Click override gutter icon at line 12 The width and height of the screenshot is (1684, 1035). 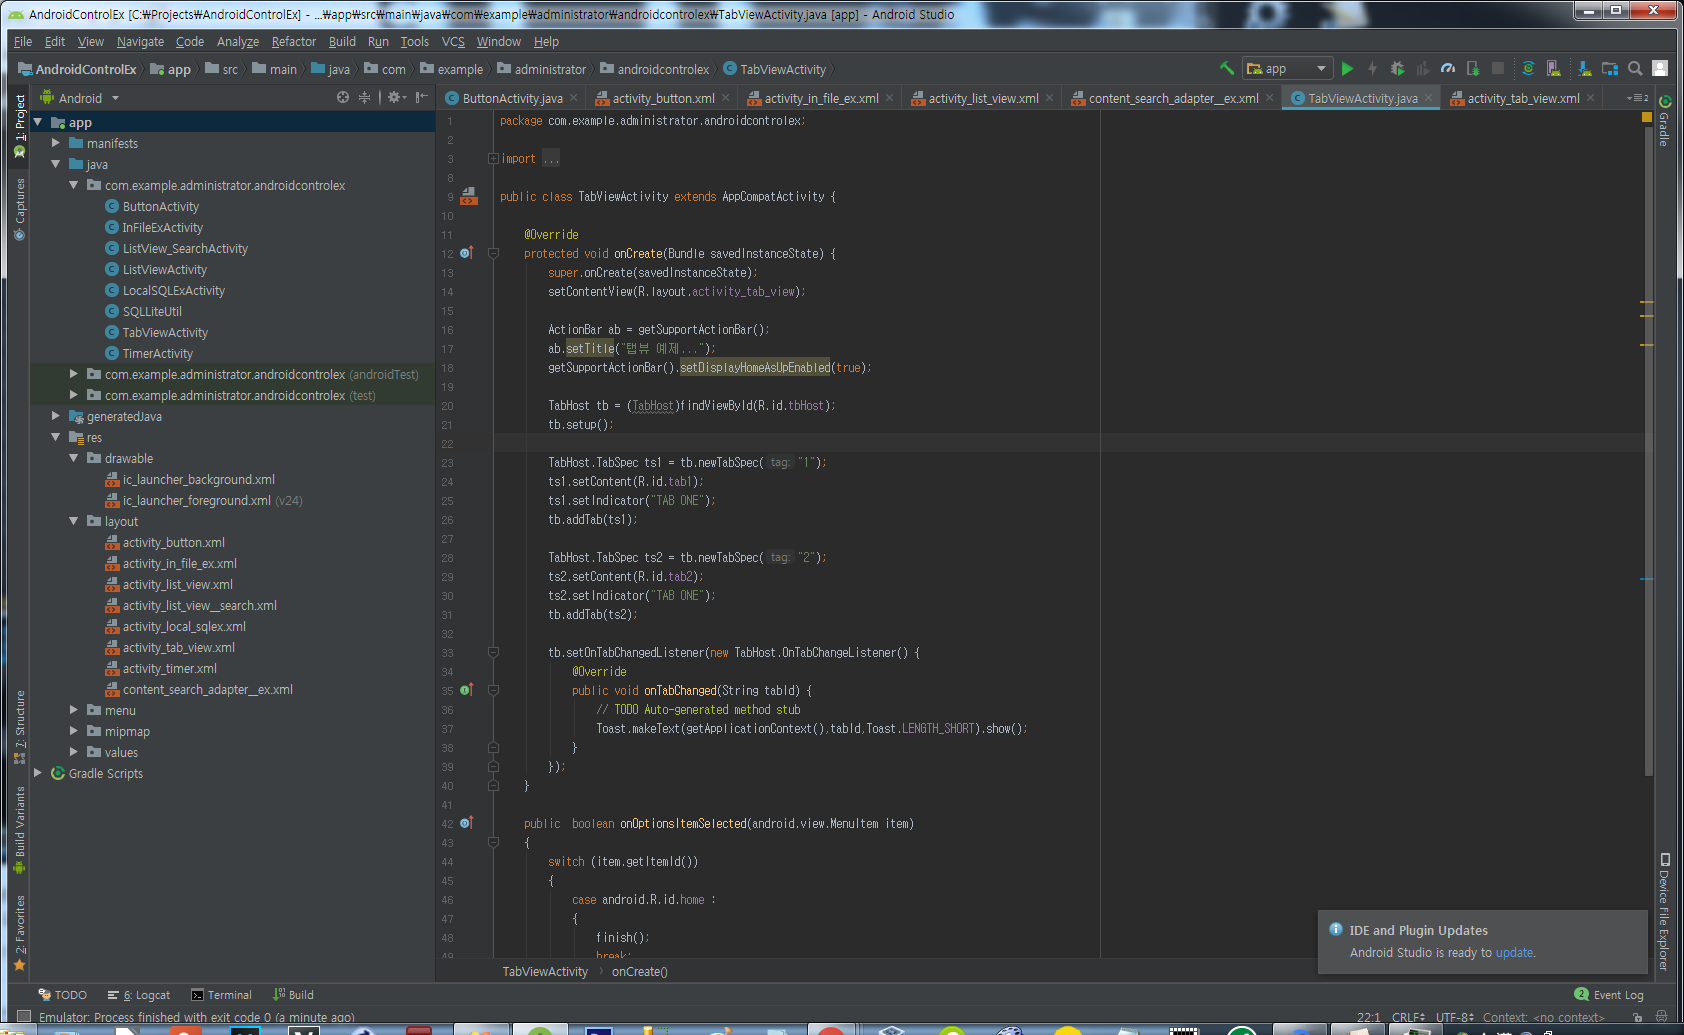click(467, 253)
